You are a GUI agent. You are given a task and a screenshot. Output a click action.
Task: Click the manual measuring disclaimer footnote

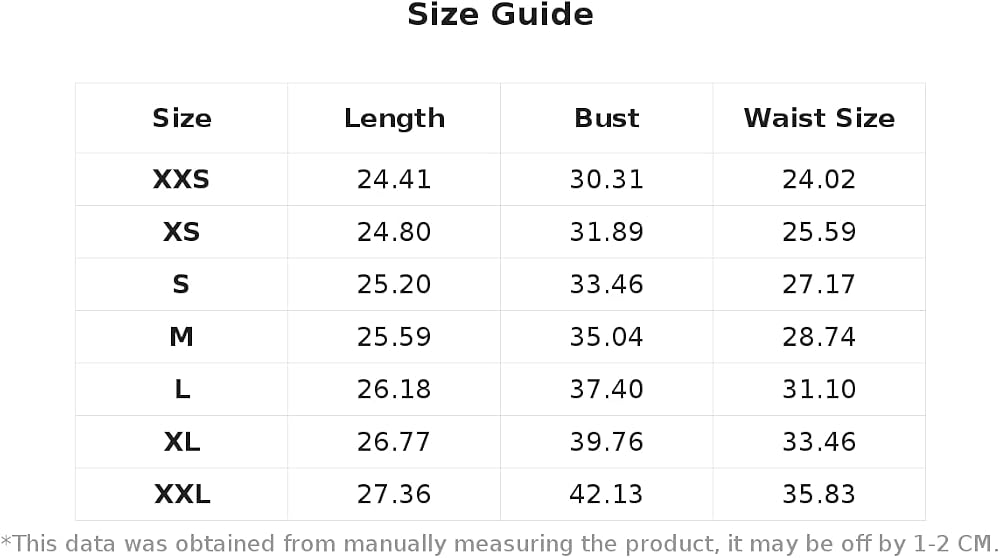tap(500, 544)
